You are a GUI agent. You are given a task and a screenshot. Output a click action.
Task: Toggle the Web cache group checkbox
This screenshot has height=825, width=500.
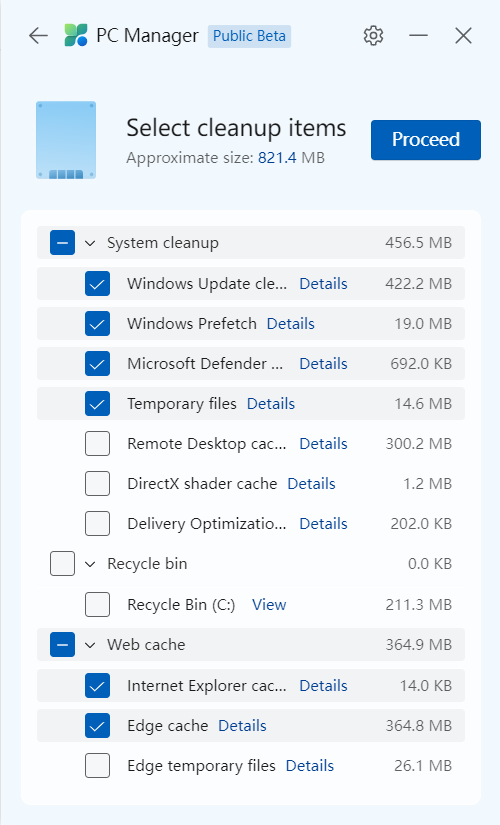pos(62,645)
